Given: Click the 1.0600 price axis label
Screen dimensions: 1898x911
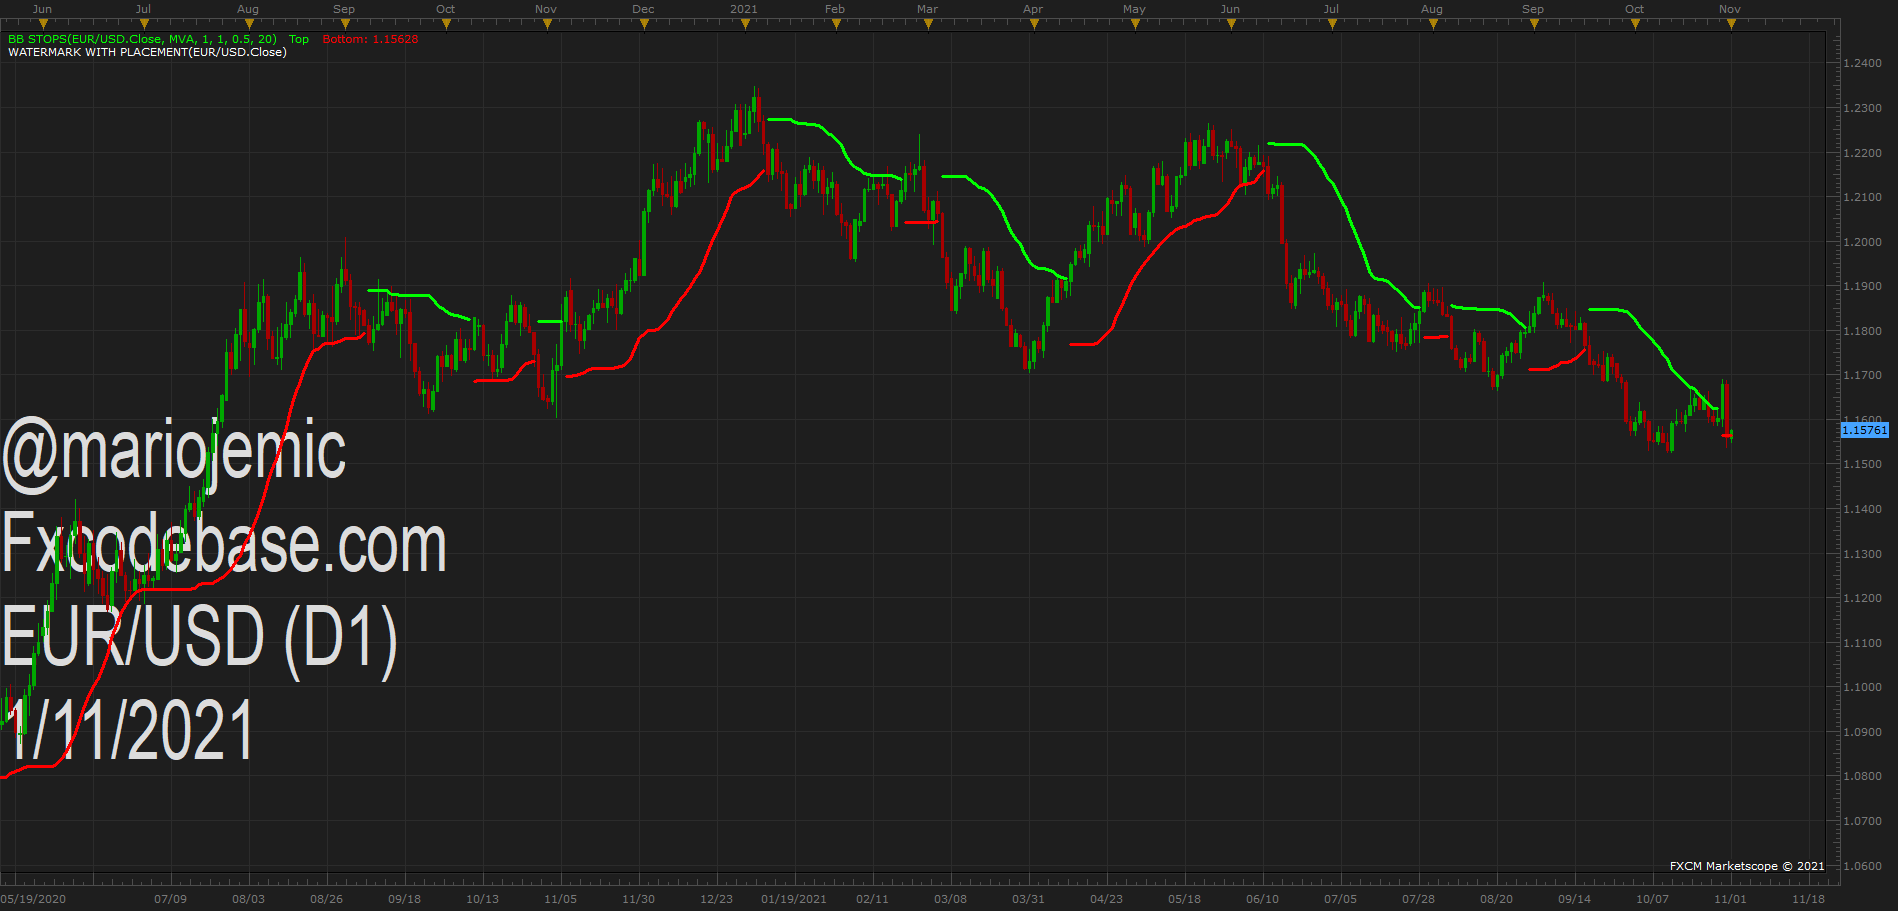Looking at the screenshot, I should click(1862, 866).
